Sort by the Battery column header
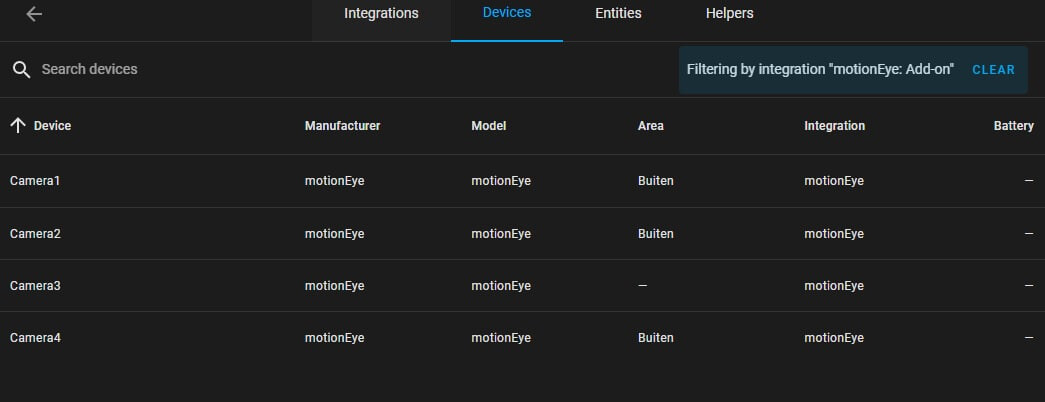 point(1013,126)
